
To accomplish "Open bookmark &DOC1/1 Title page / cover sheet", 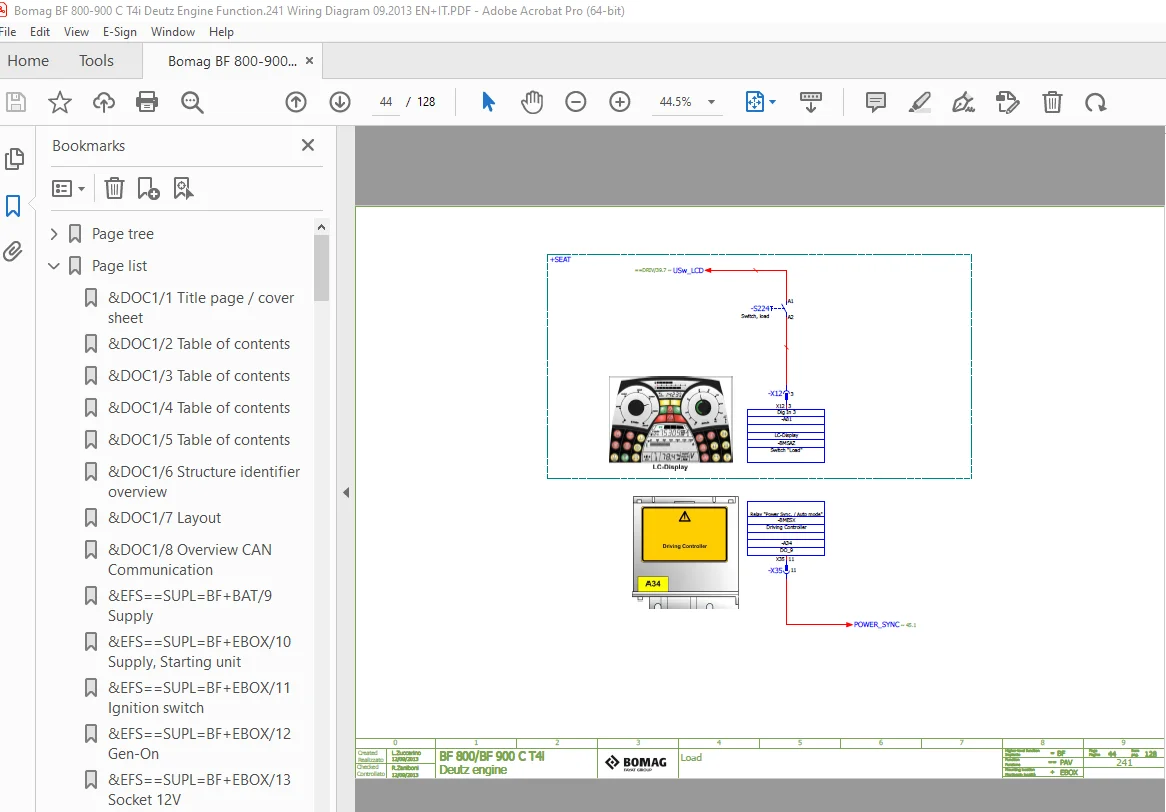I will pos(201,308).
